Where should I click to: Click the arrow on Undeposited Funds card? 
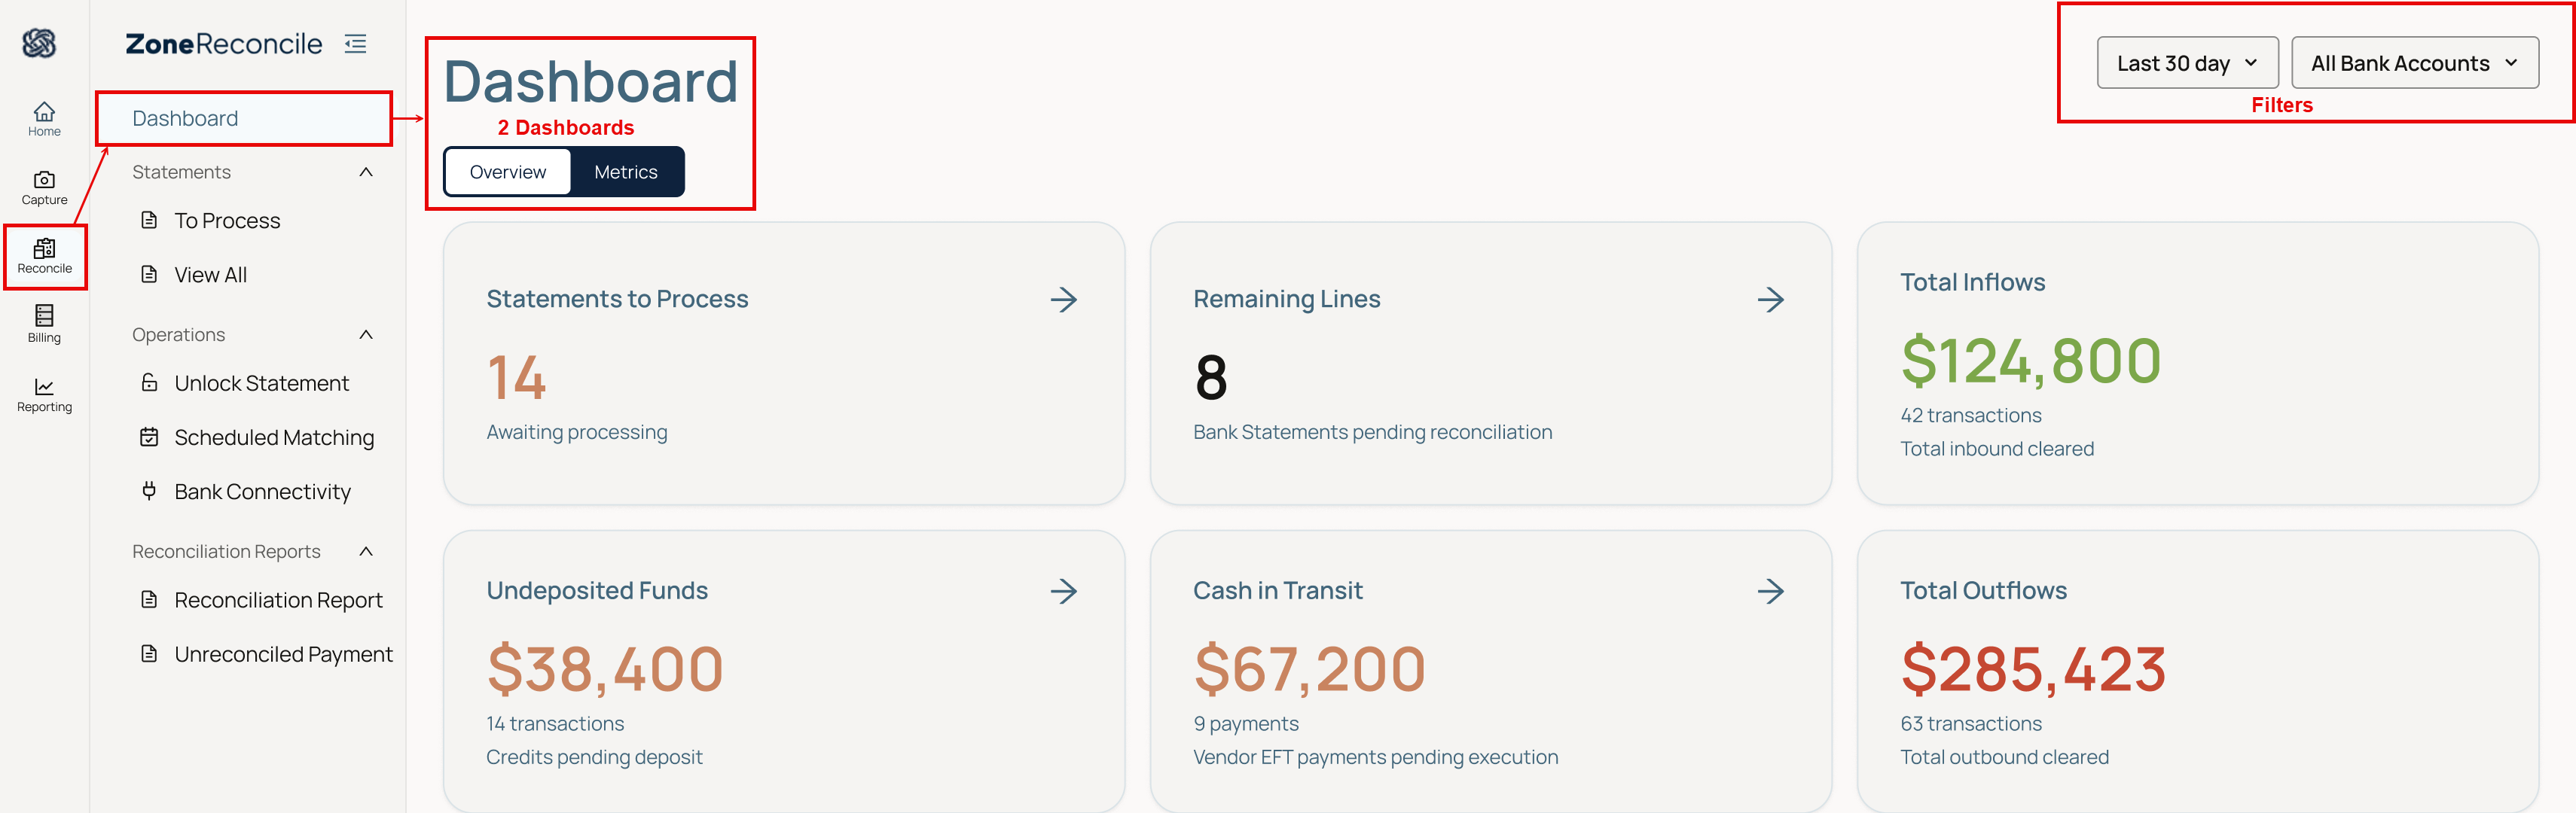(1064, 591)
